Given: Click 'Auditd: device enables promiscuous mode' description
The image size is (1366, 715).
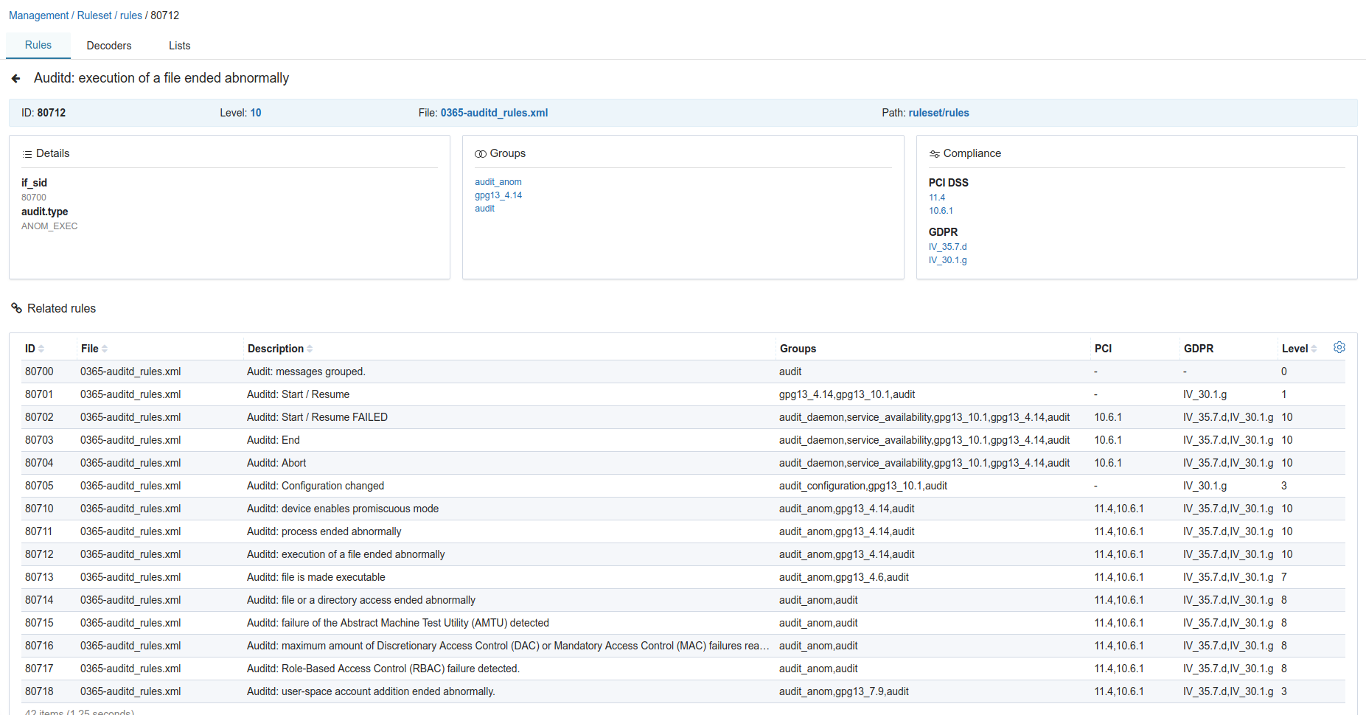Looking at the screenshot, I should coord(343,509).
